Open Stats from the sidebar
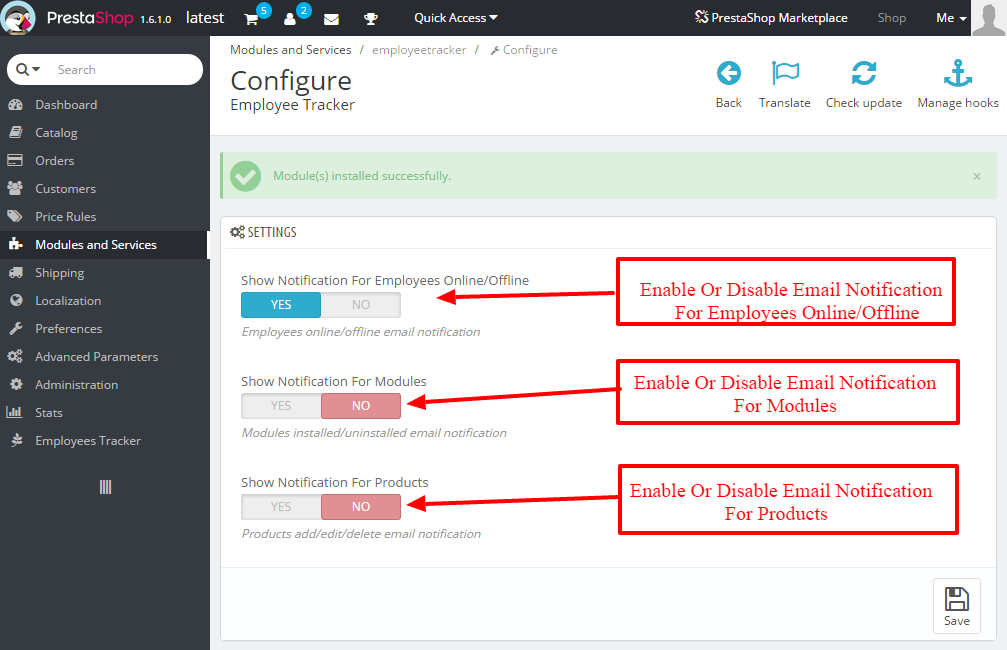 (x=49, y=413)
